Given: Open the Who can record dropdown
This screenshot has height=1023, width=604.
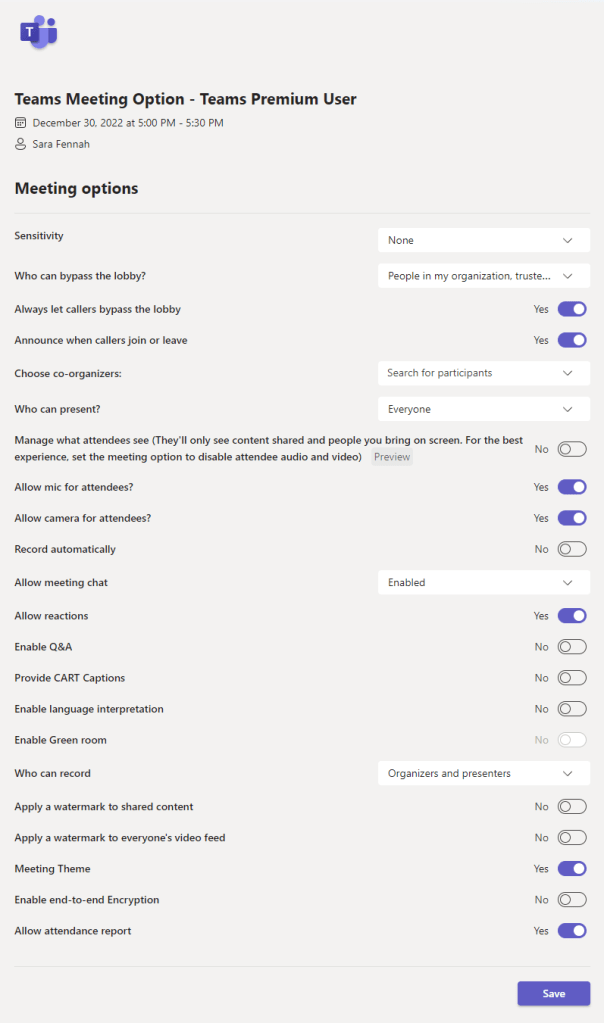Looking at the screenshot, I should (483, 773).
